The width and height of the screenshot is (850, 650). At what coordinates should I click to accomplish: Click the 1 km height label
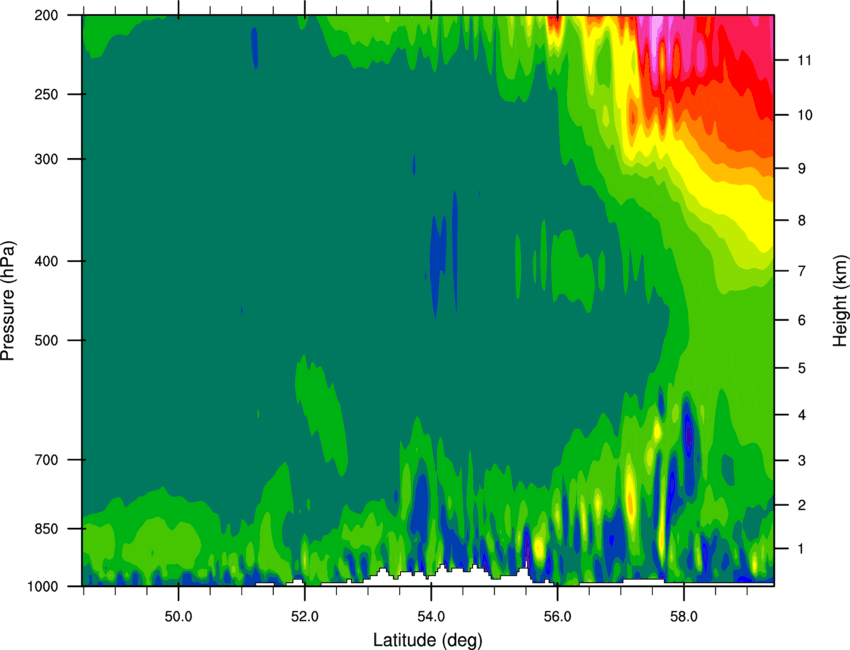(x=801, y=549)
